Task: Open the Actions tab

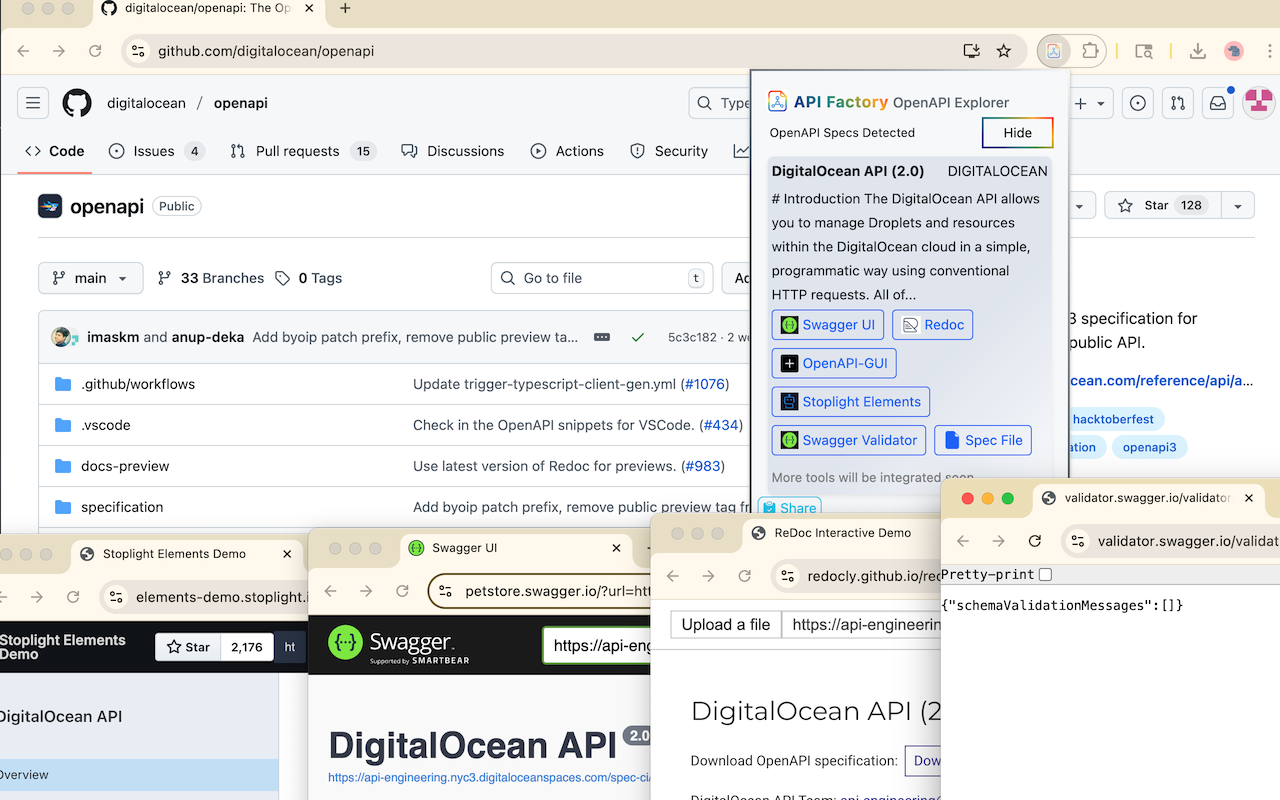Action: pos(567,151)
